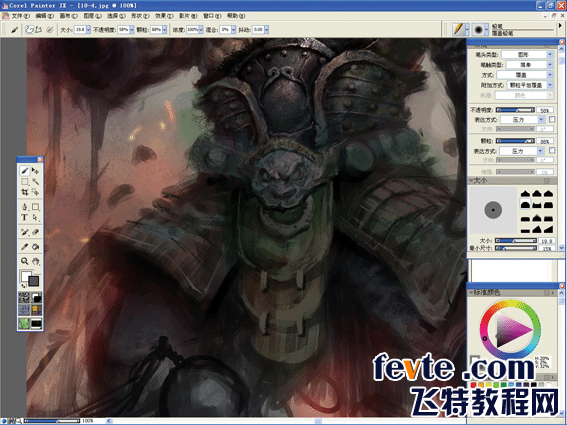Open the Canvas (画布) menu
Viewport: 567px width, 425px height.
68,16
